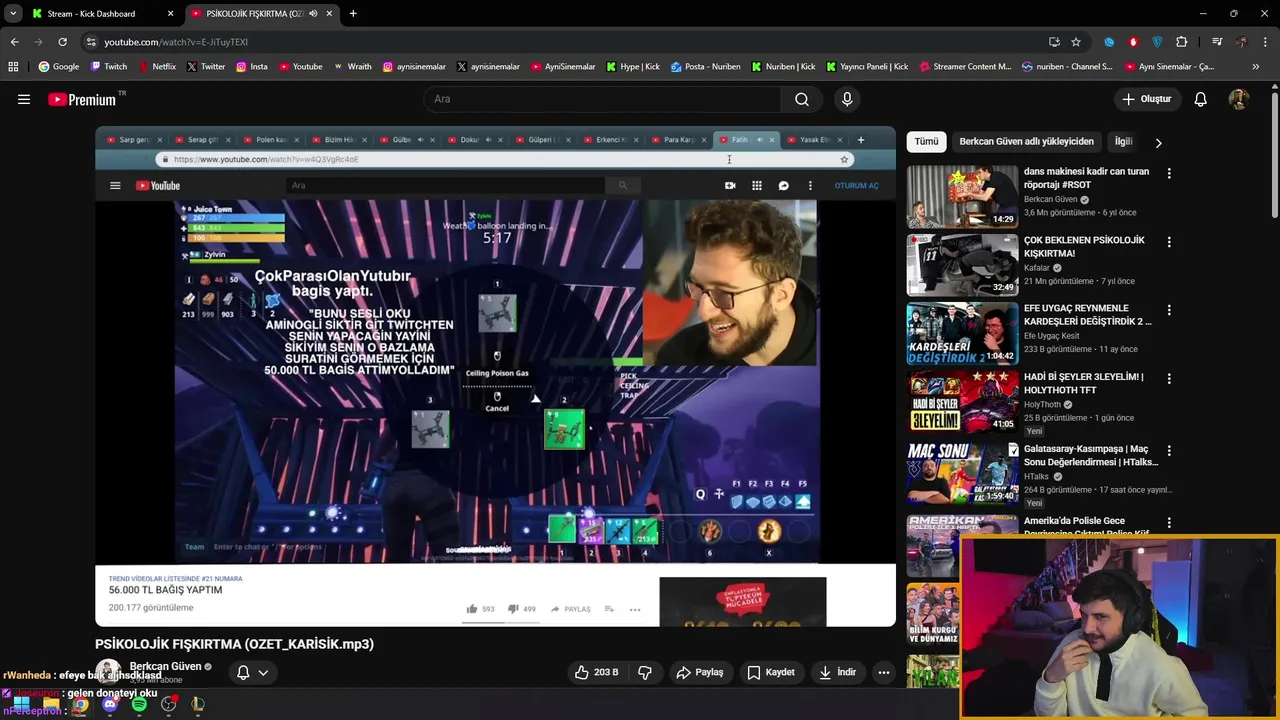Open the Twitch bookmark
This screenshot has width=1280, height=720.
point(109,67)
